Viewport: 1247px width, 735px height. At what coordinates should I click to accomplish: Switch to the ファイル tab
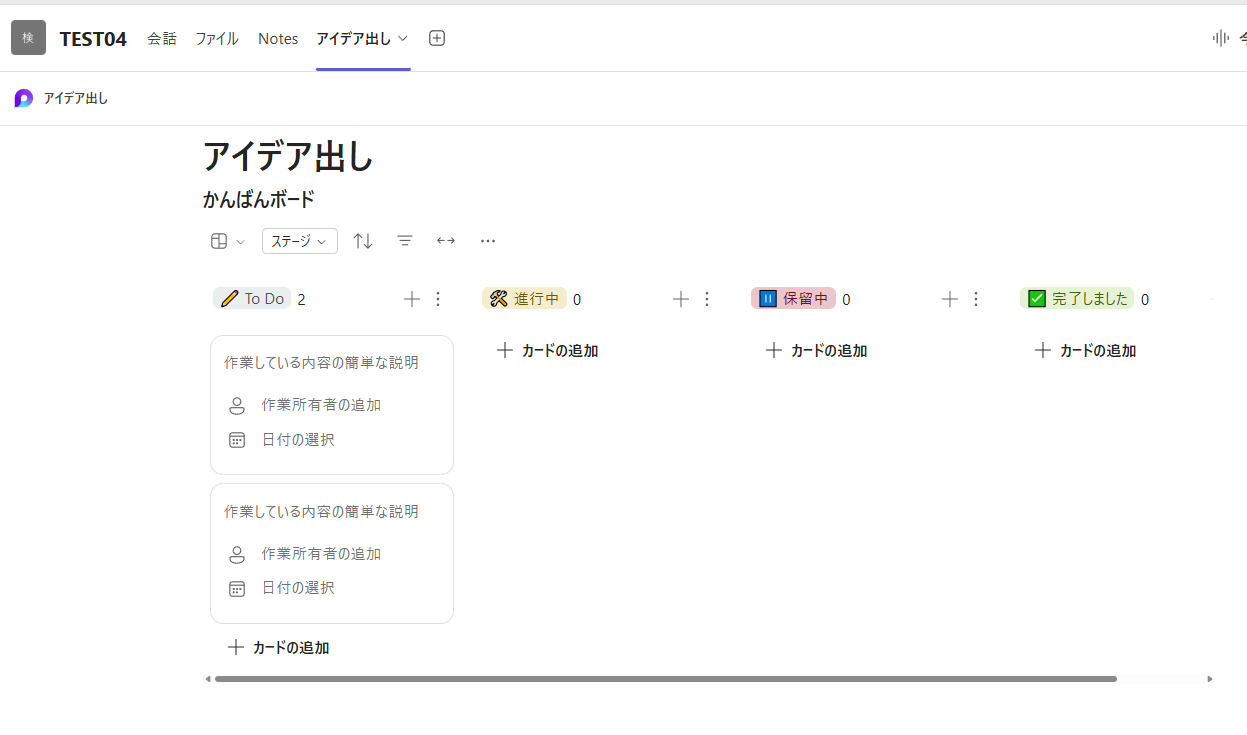(x=216, y=38)
